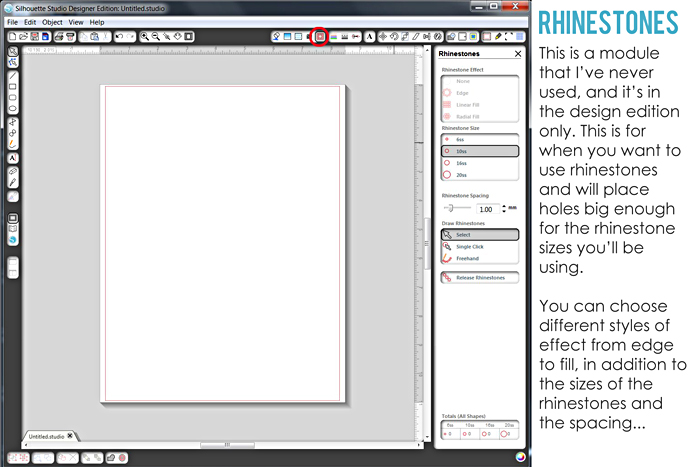Open the Rotate window icon
This screenshot has height=467, width=700.
[x=394, y=37]
